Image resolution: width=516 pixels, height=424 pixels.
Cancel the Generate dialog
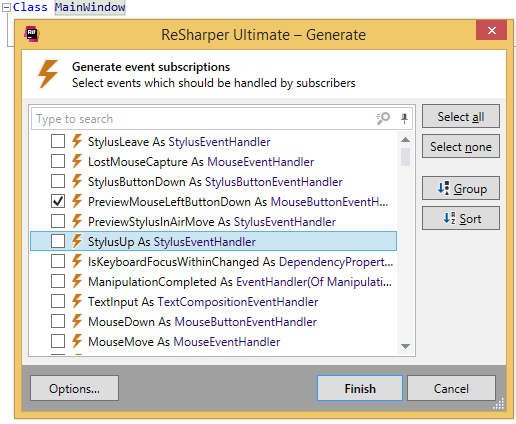pos(451,388)
